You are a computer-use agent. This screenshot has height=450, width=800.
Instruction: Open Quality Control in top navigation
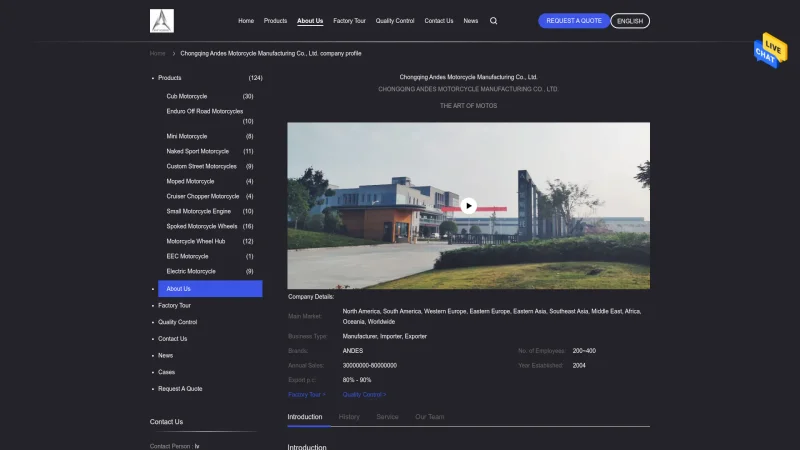pyautogui.click(x=395, y=21)
